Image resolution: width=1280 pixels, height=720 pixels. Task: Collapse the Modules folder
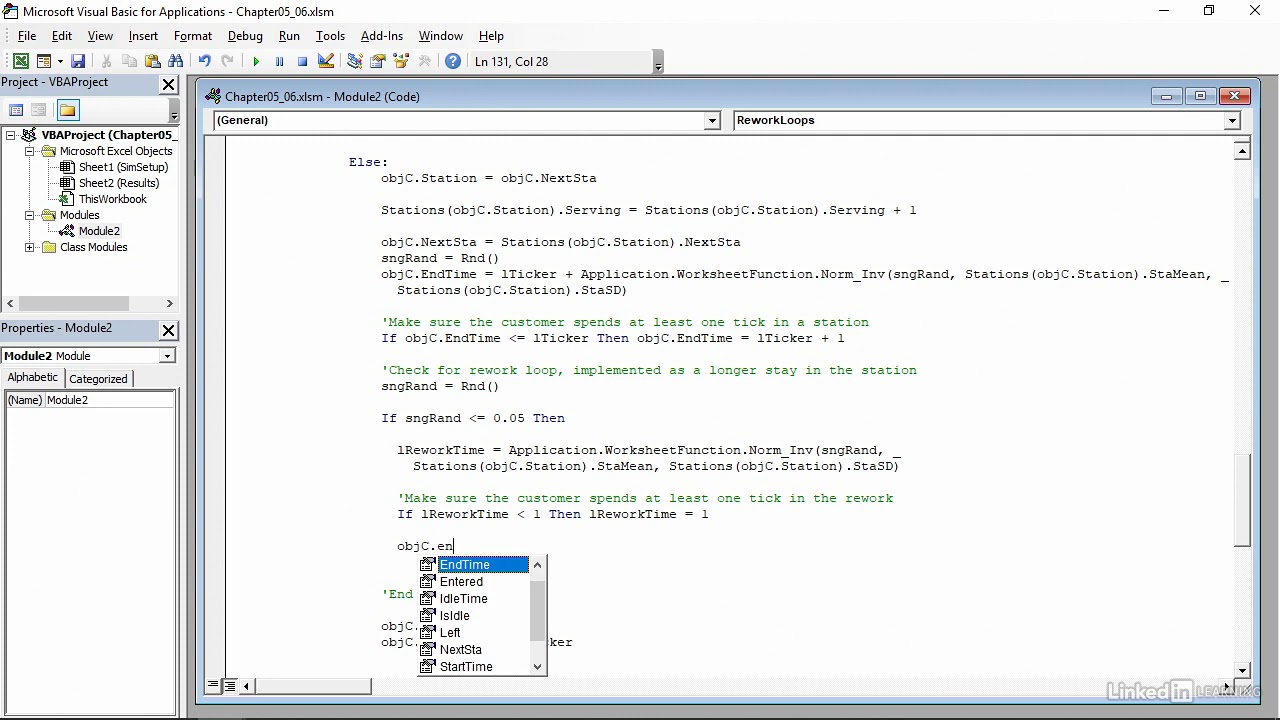tap(30, 215)
